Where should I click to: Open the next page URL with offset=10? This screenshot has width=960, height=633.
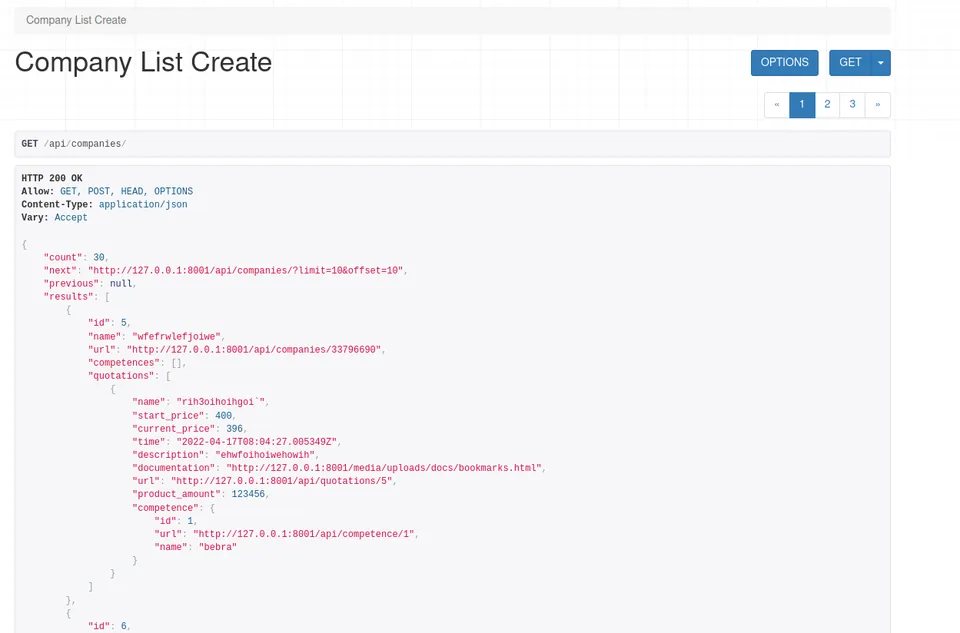coord(246,271)
